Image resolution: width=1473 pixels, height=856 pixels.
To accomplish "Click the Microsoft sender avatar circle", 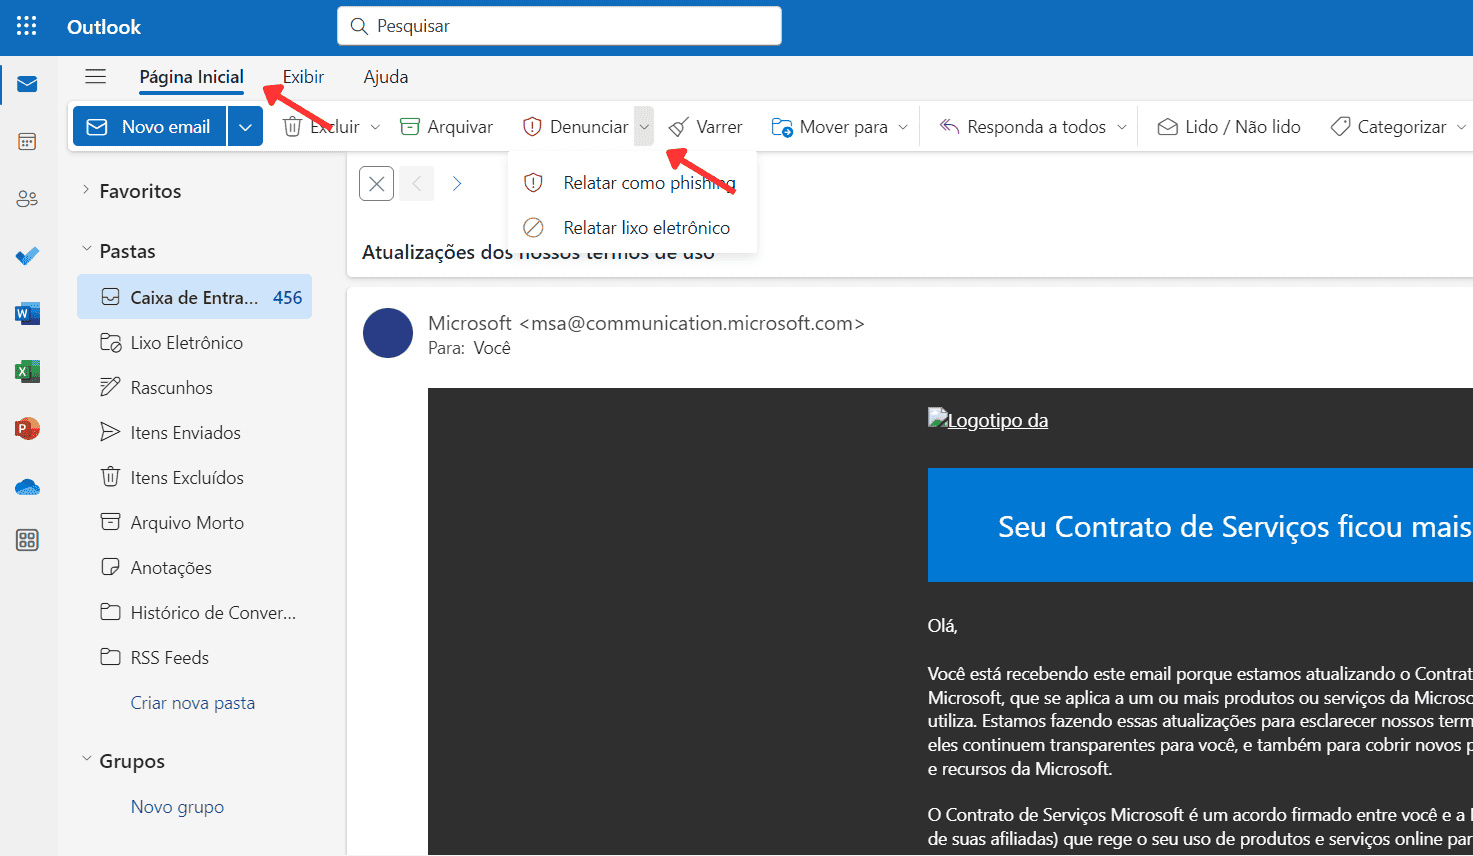I will pos(388,333).
